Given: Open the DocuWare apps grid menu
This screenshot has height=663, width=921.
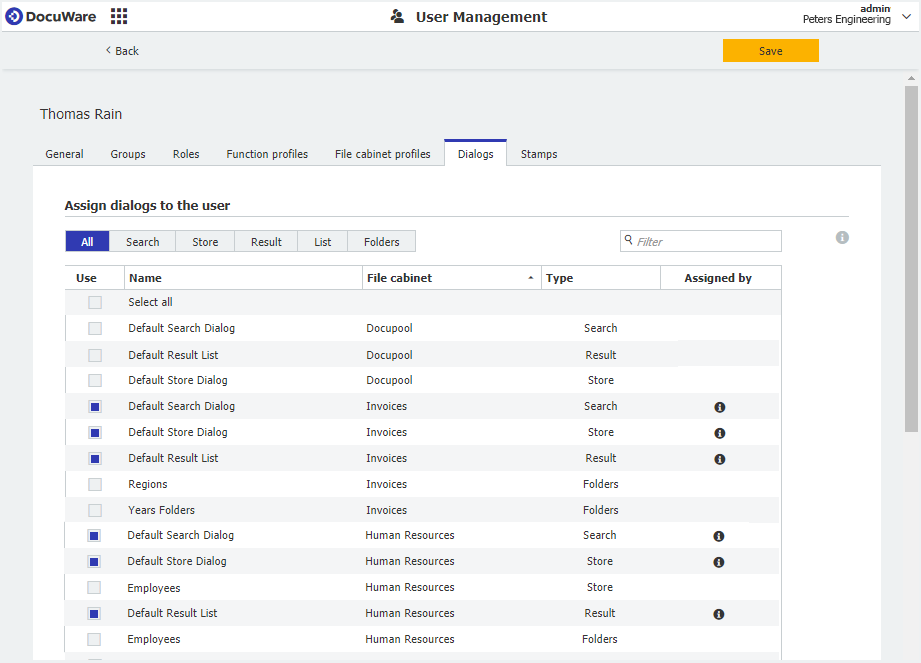Looking at the screenshot, I should coord(119,16).
